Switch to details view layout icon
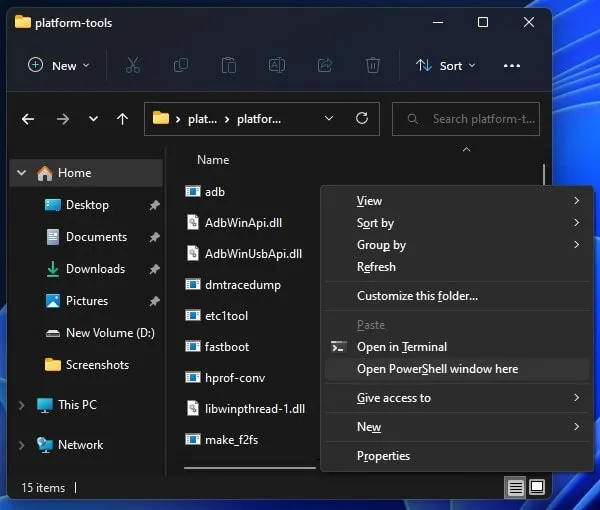 coord(515,488)
